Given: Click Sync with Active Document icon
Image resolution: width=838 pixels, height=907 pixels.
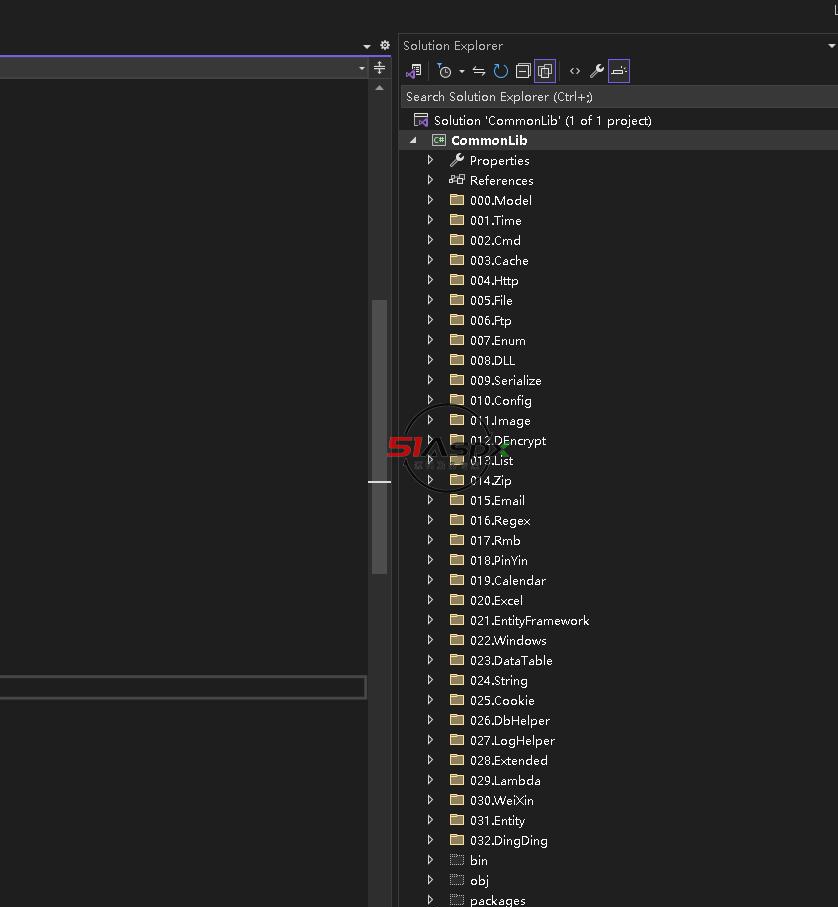Looking at the screenshot, I should pos(479,71).
